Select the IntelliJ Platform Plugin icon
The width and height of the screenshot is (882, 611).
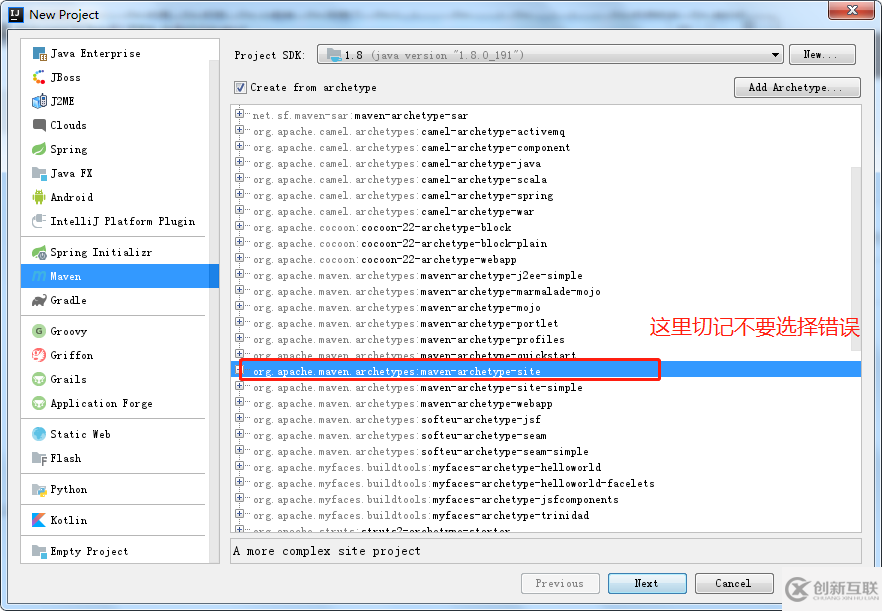point(39,221)
